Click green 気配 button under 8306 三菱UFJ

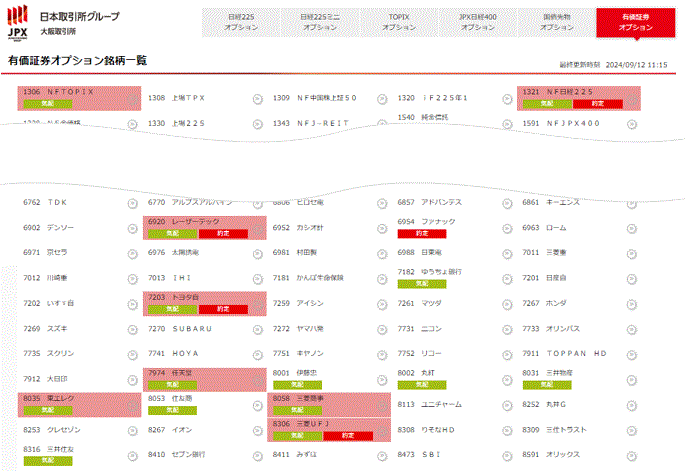pos(298,436)
